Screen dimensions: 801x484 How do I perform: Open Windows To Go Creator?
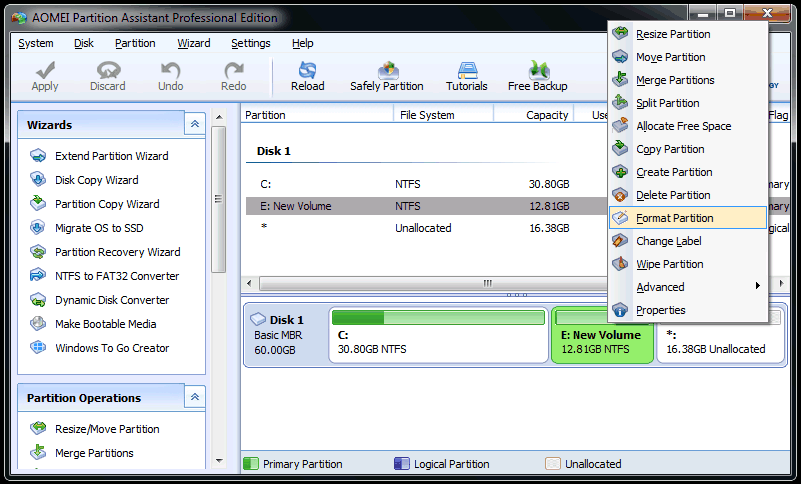[x=112, y=348]
